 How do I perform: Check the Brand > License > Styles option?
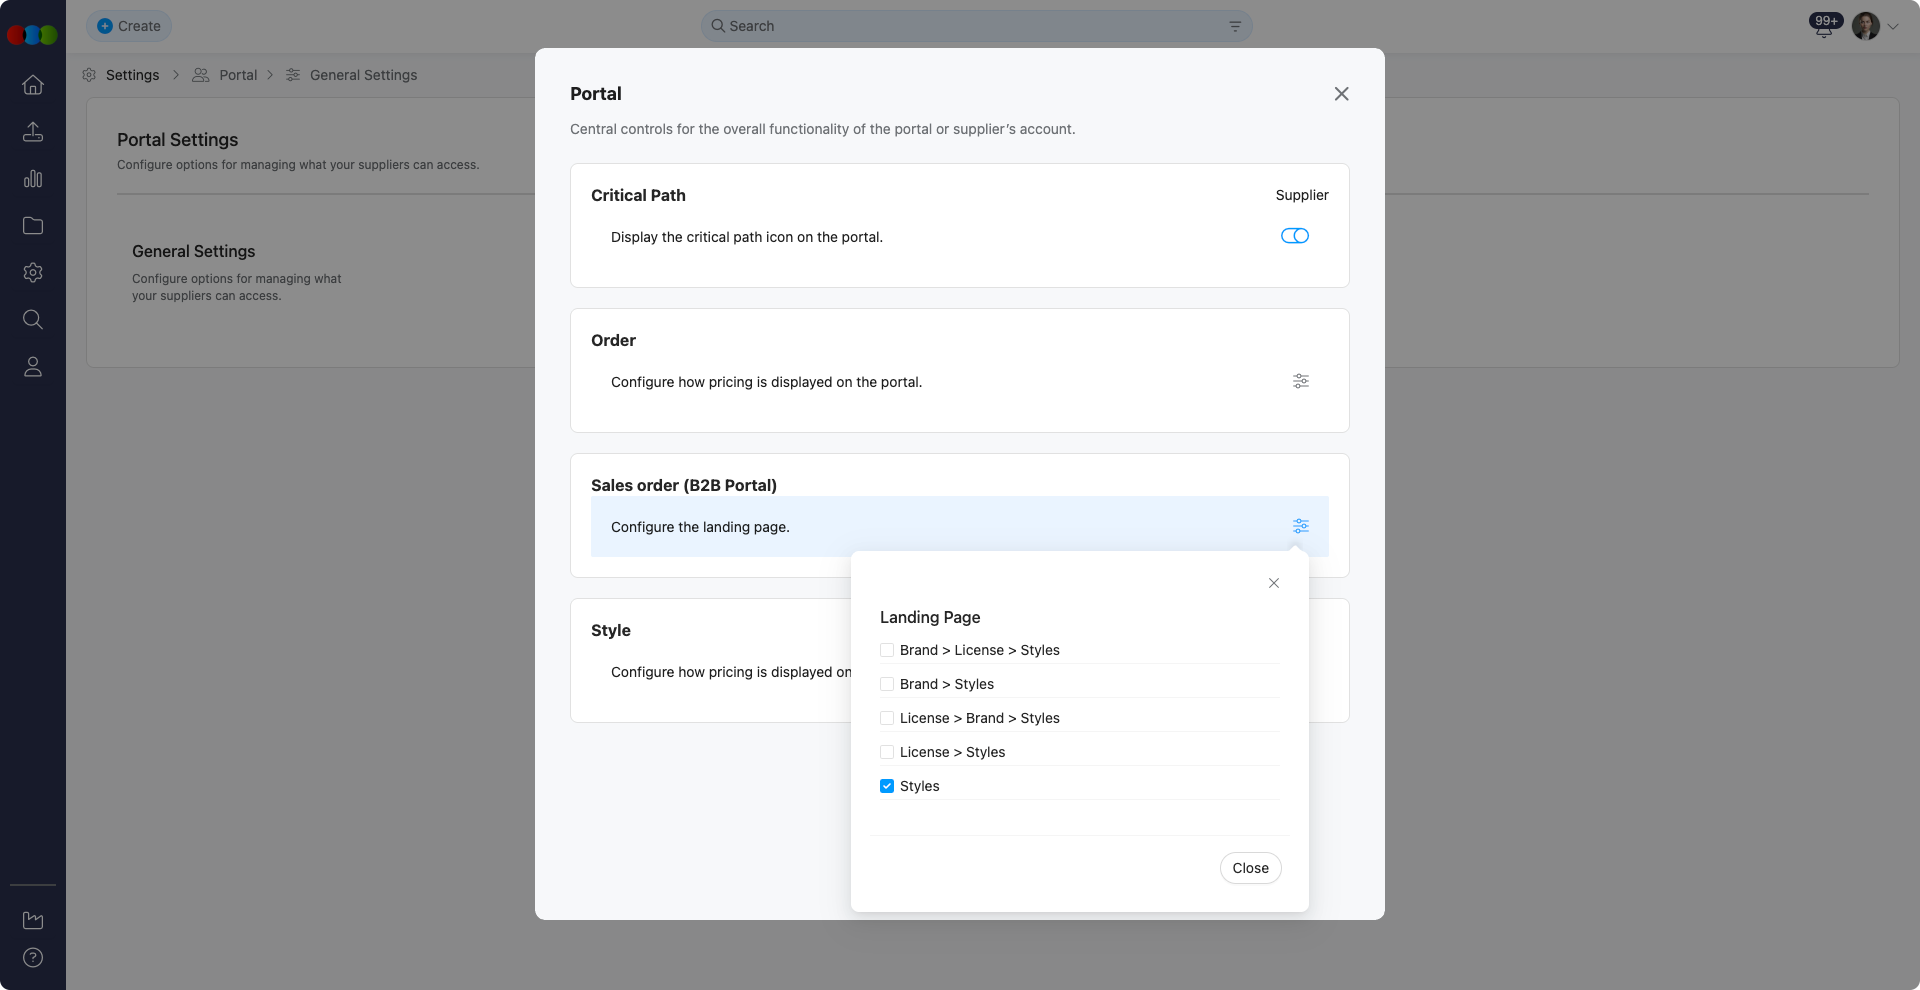pyautogui.click(x=887, y=650)
